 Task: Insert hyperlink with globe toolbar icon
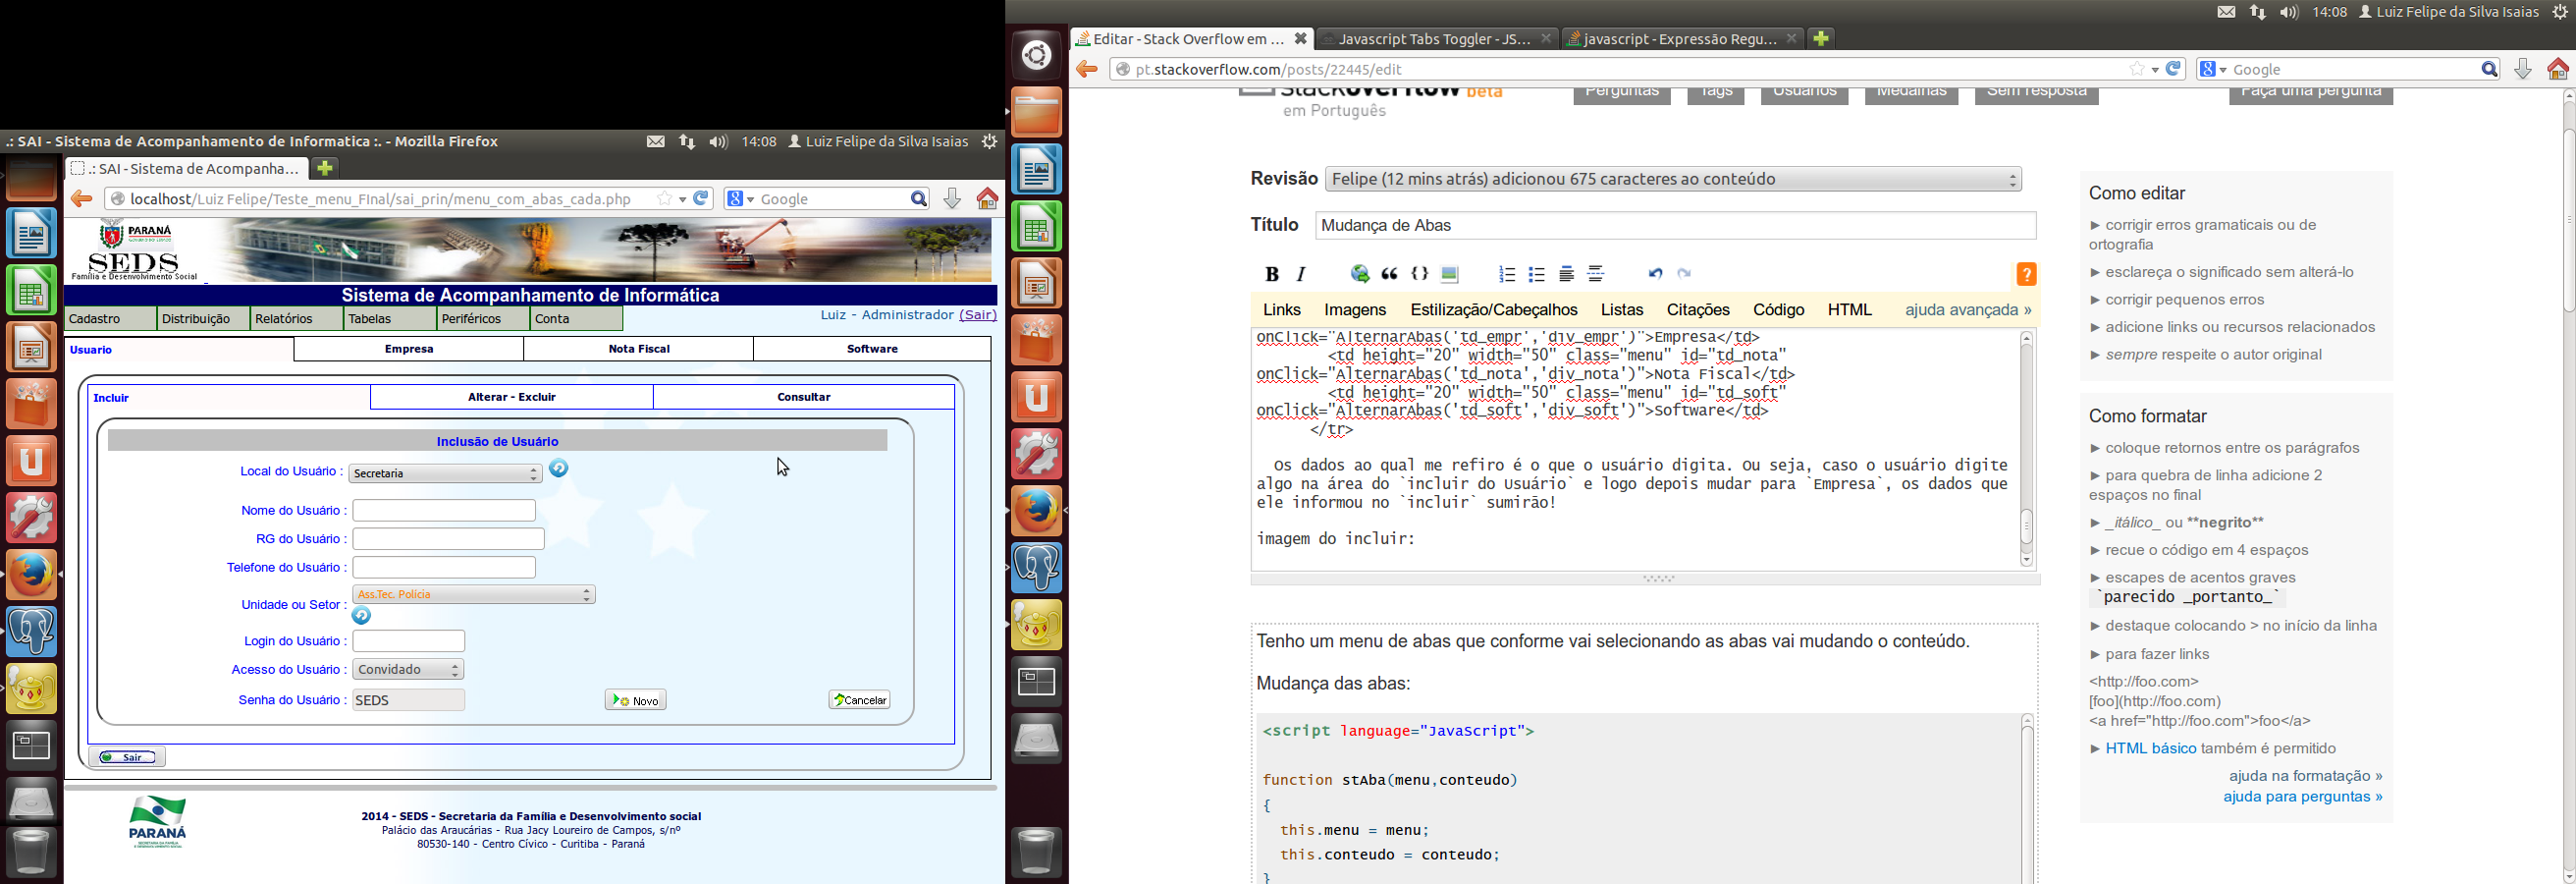[x=1360, y=274]
